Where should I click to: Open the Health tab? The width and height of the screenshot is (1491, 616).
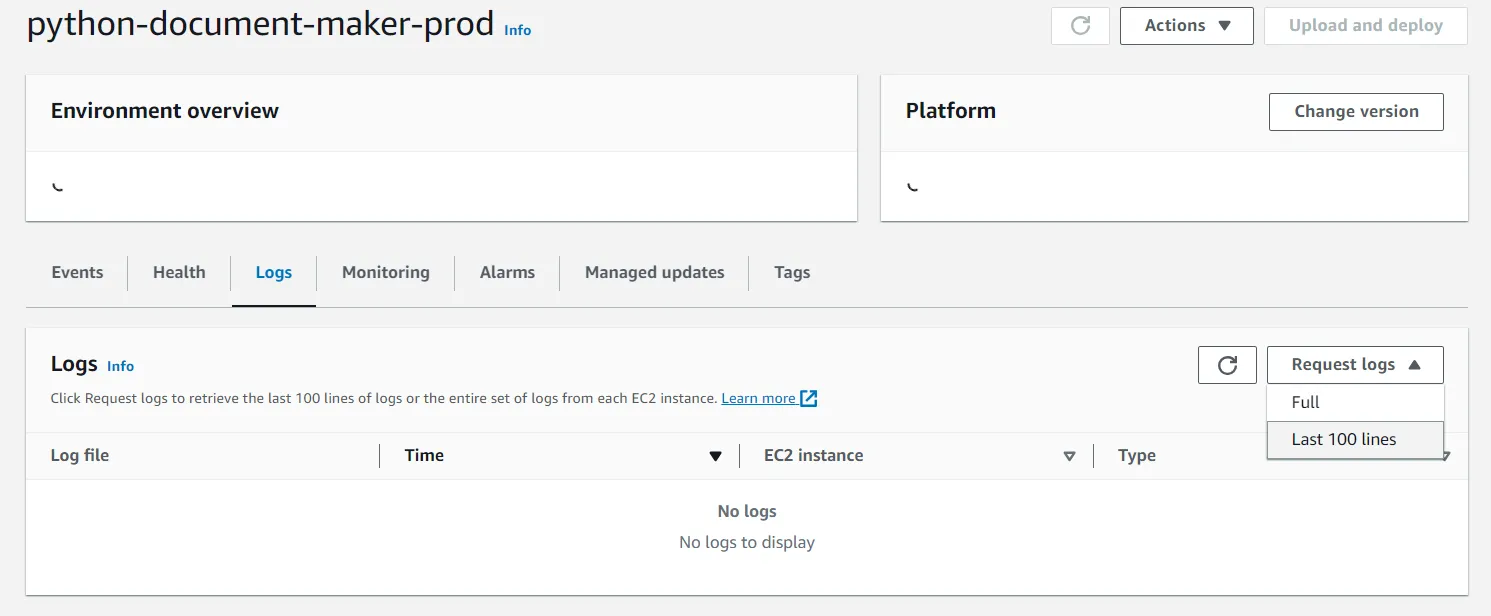pos(179,272)
